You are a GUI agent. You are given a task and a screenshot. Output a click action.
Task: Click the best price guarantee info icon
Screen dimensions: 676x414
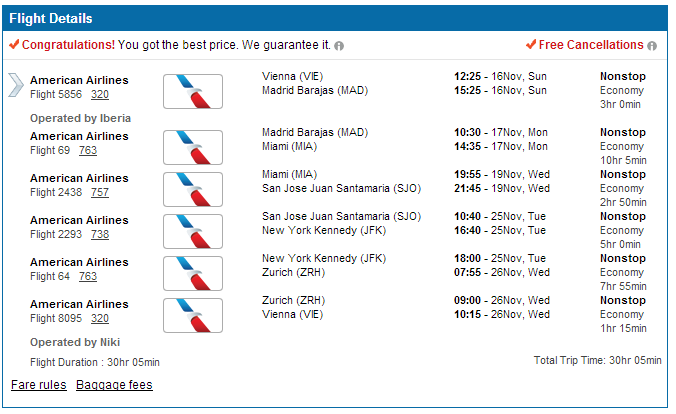(x=339, y=46)
